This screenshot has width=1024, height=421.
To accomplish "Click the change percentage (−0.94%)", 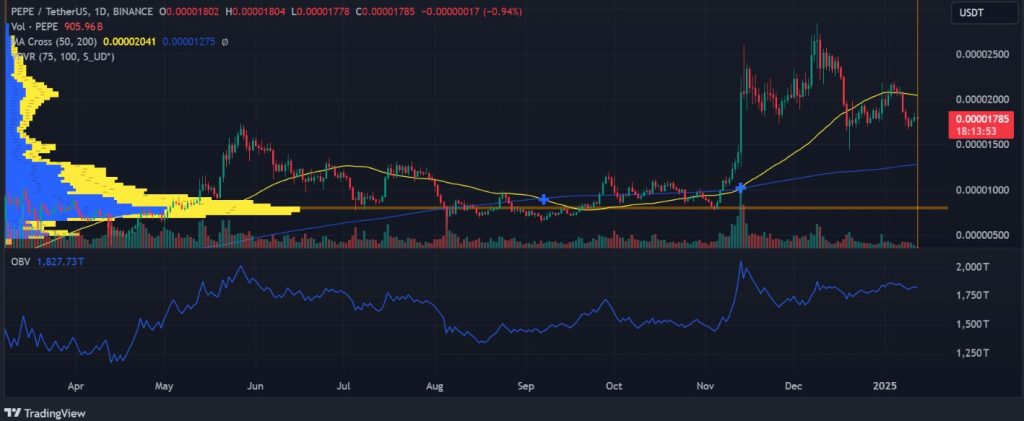I will pos(503,11).
